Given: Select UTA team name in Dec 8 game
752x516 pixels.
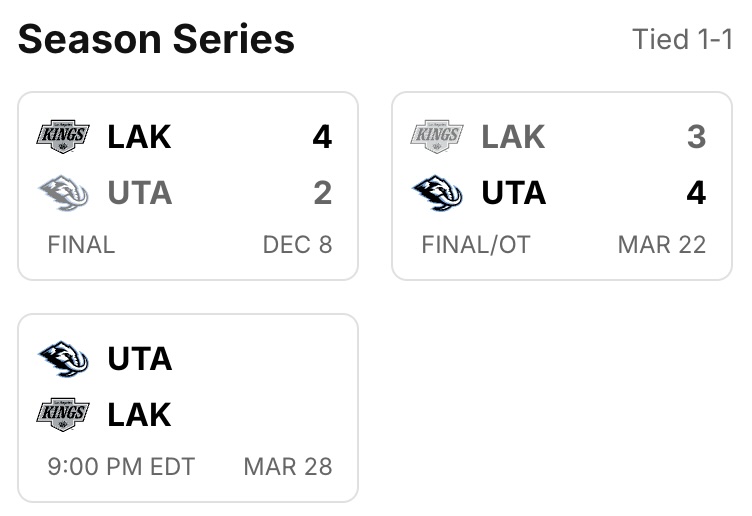Looking at the screenshot, I should [x=139, y=193].
